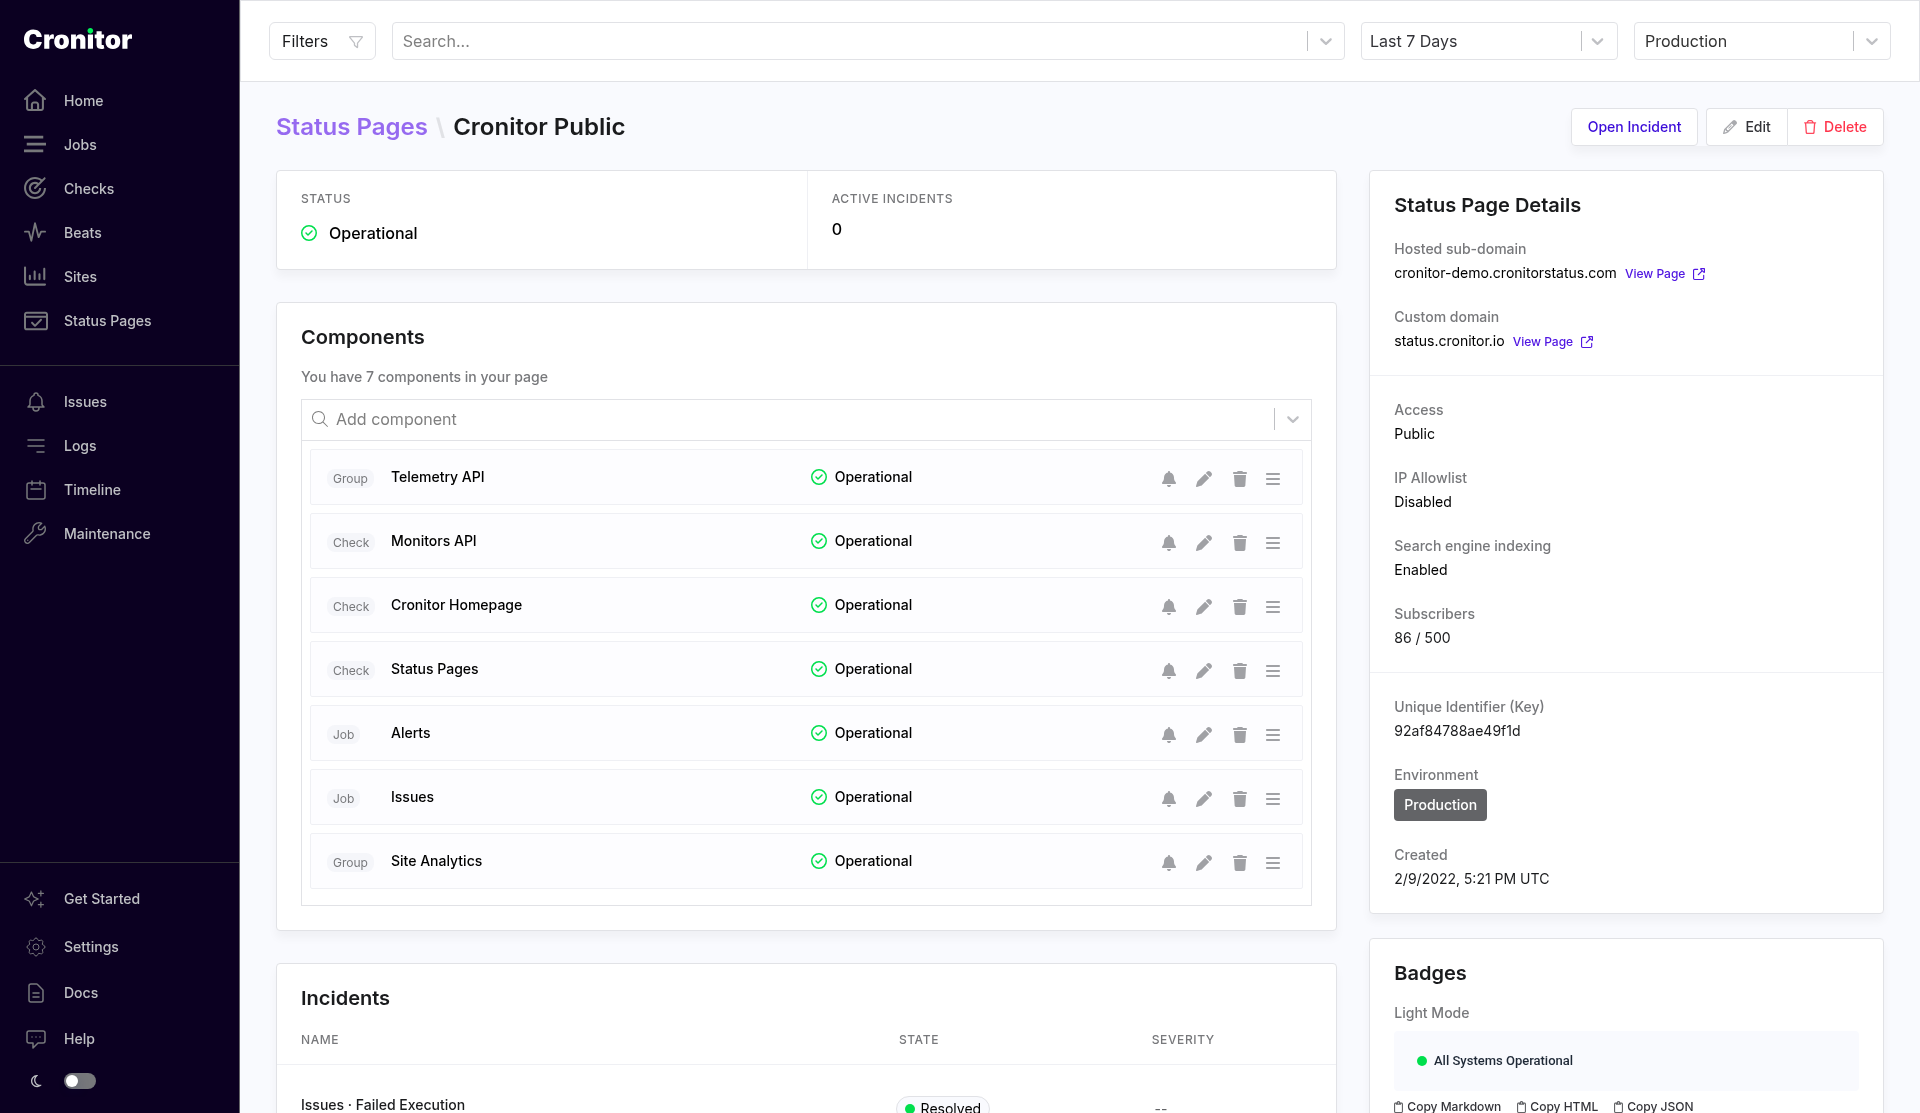Click the Edit status page button
The width and height of the screenshot is (1920, 1113).
coord(1747,127)
